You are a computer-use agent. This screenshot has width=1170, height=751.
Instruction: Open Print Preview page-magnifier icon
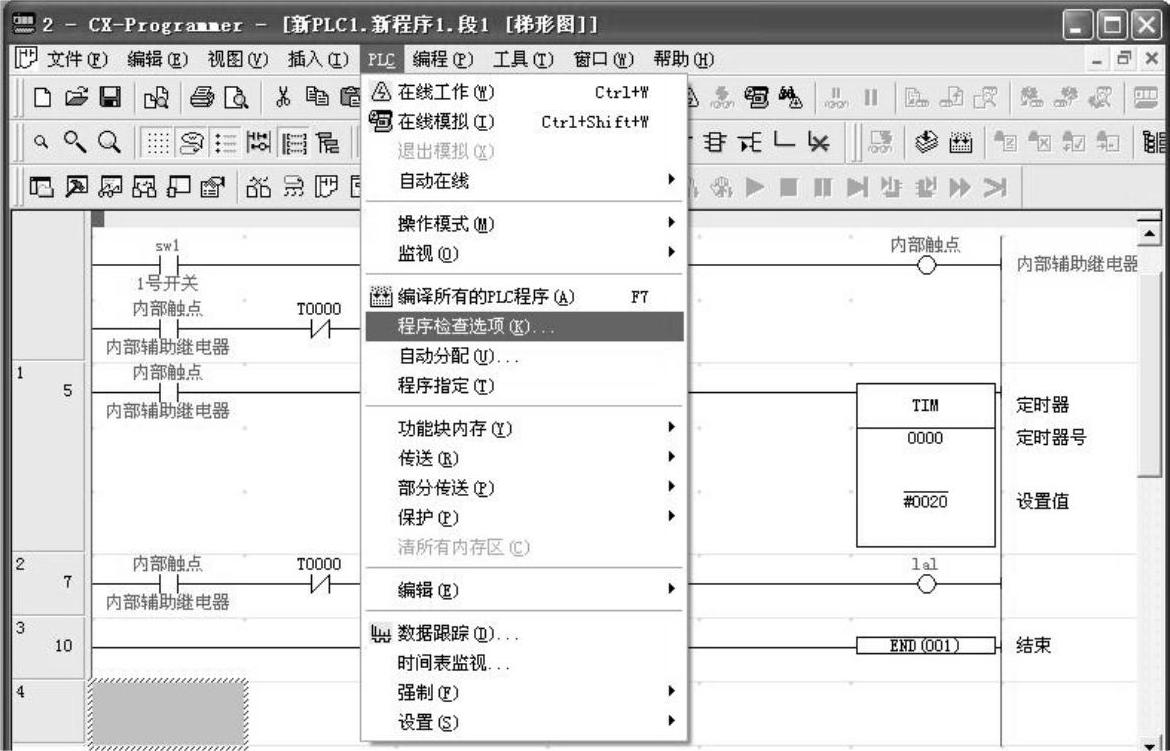pos(237,98)
